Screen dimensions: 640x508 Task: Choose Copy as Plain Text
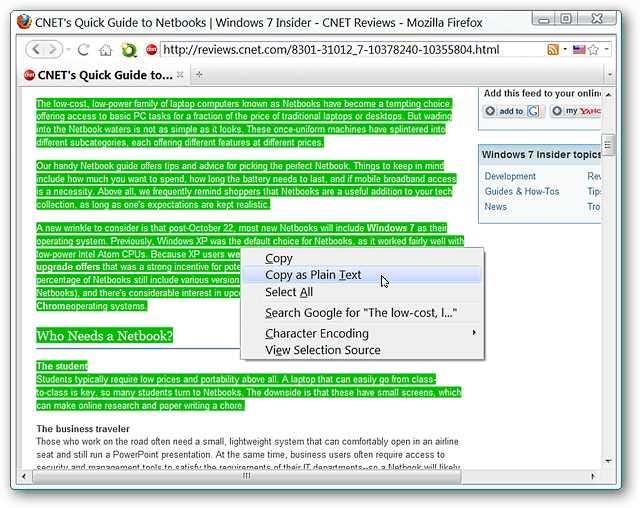pos(362,275)
